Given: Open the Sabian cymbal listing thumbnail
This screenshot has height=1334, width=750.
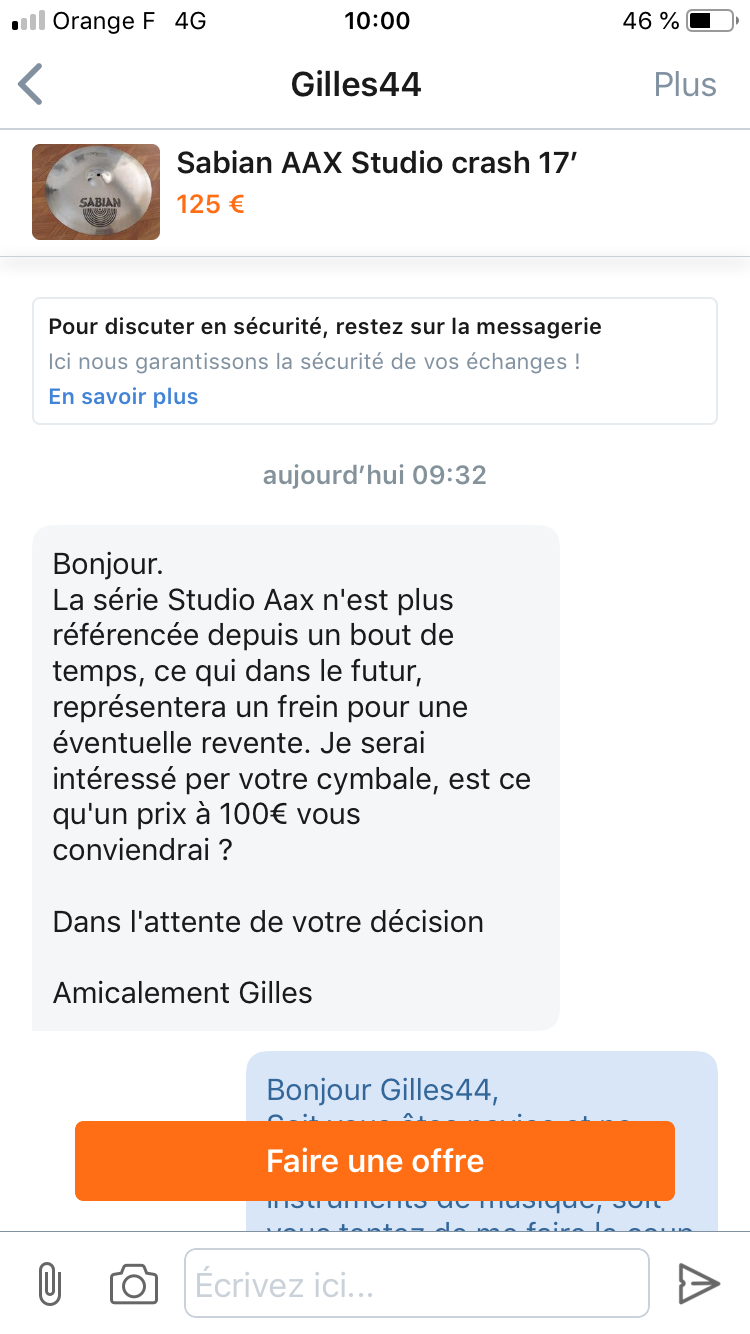Looking at the screenshot, I should 96,192.
